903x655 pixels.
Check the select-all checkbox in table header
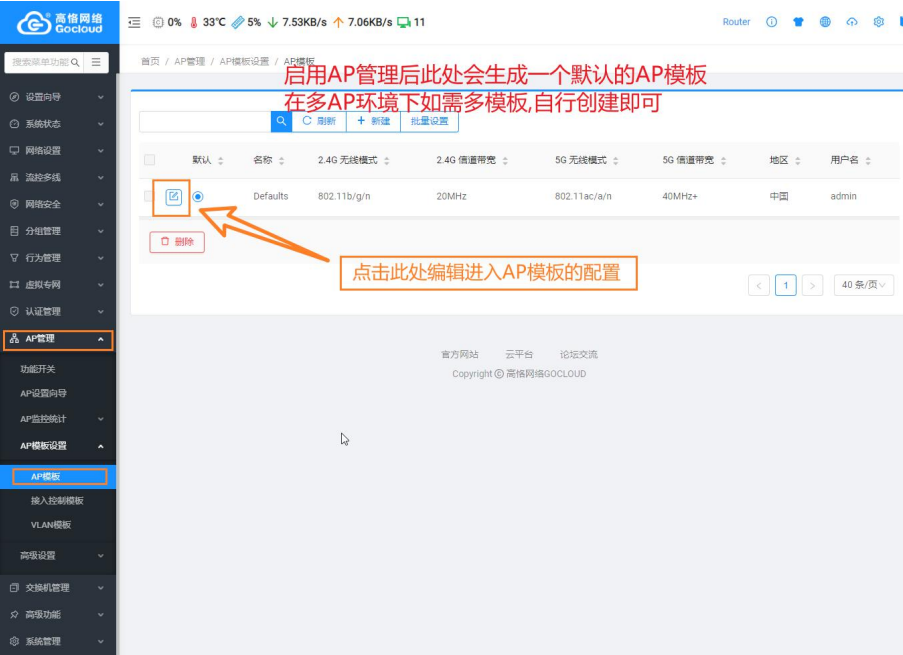coord(150,160)
